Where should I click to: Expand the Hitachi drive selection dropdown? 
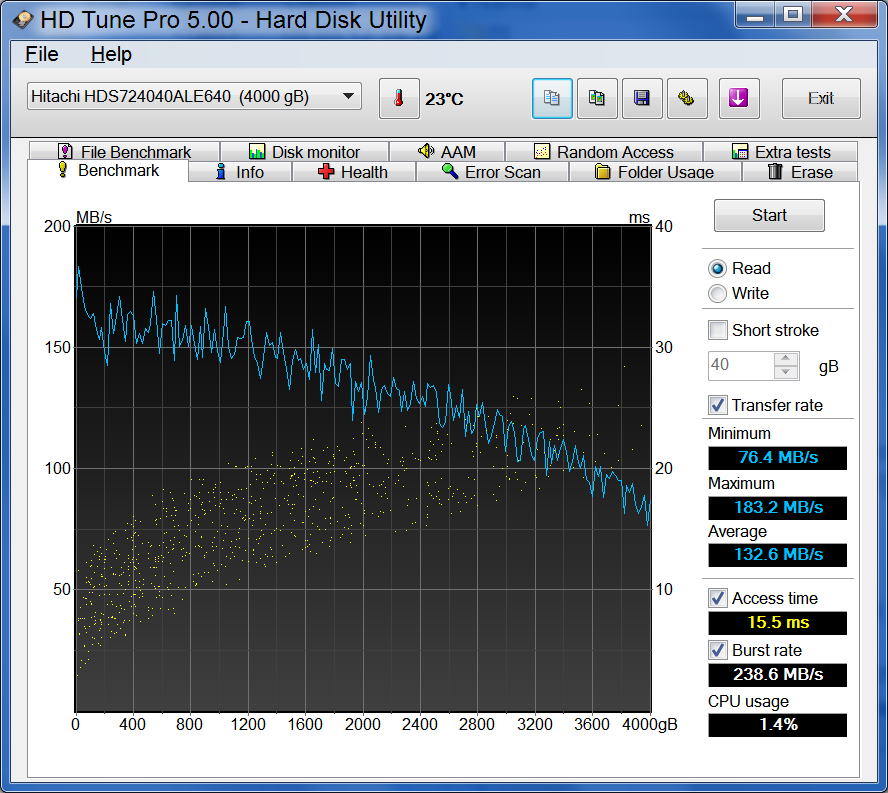click(194, 96)
